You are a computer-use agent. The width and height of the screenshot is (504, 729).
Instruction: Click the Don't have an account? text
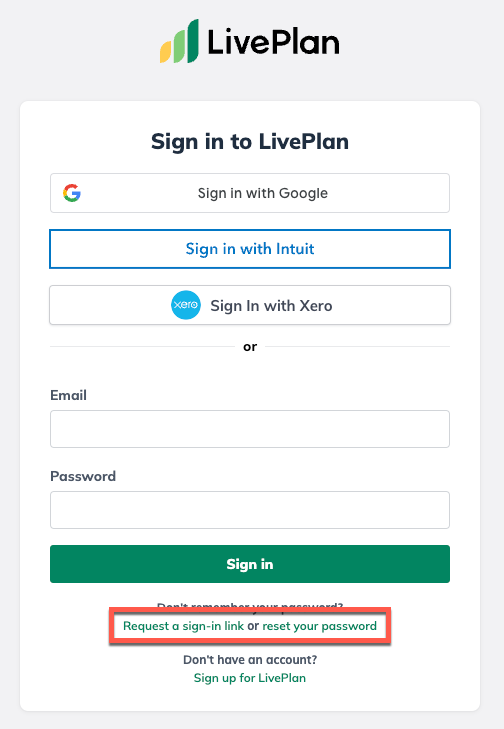tap(250, 660)
